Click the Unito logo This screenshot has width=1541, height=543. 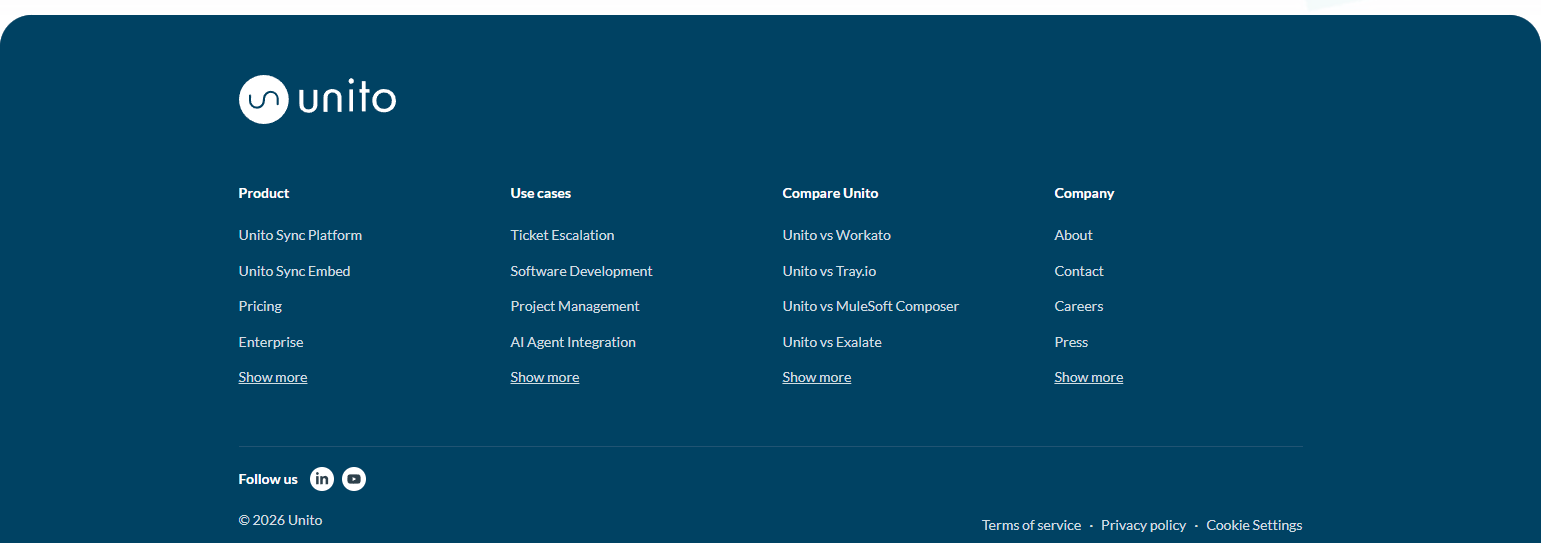tap(317, 99)
